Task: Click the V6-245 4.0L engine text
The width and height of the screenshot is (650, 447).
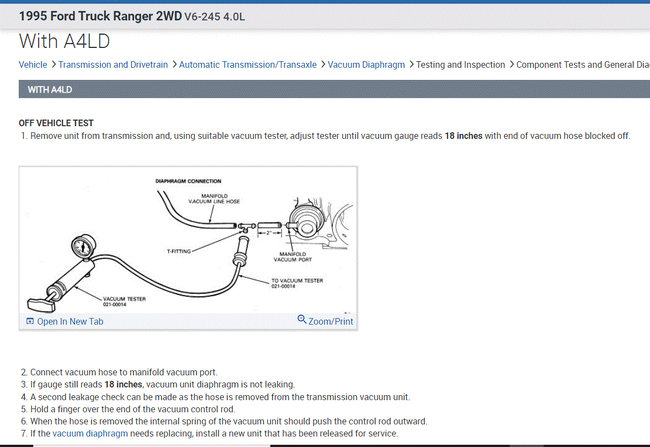Action: pos(214,17)
